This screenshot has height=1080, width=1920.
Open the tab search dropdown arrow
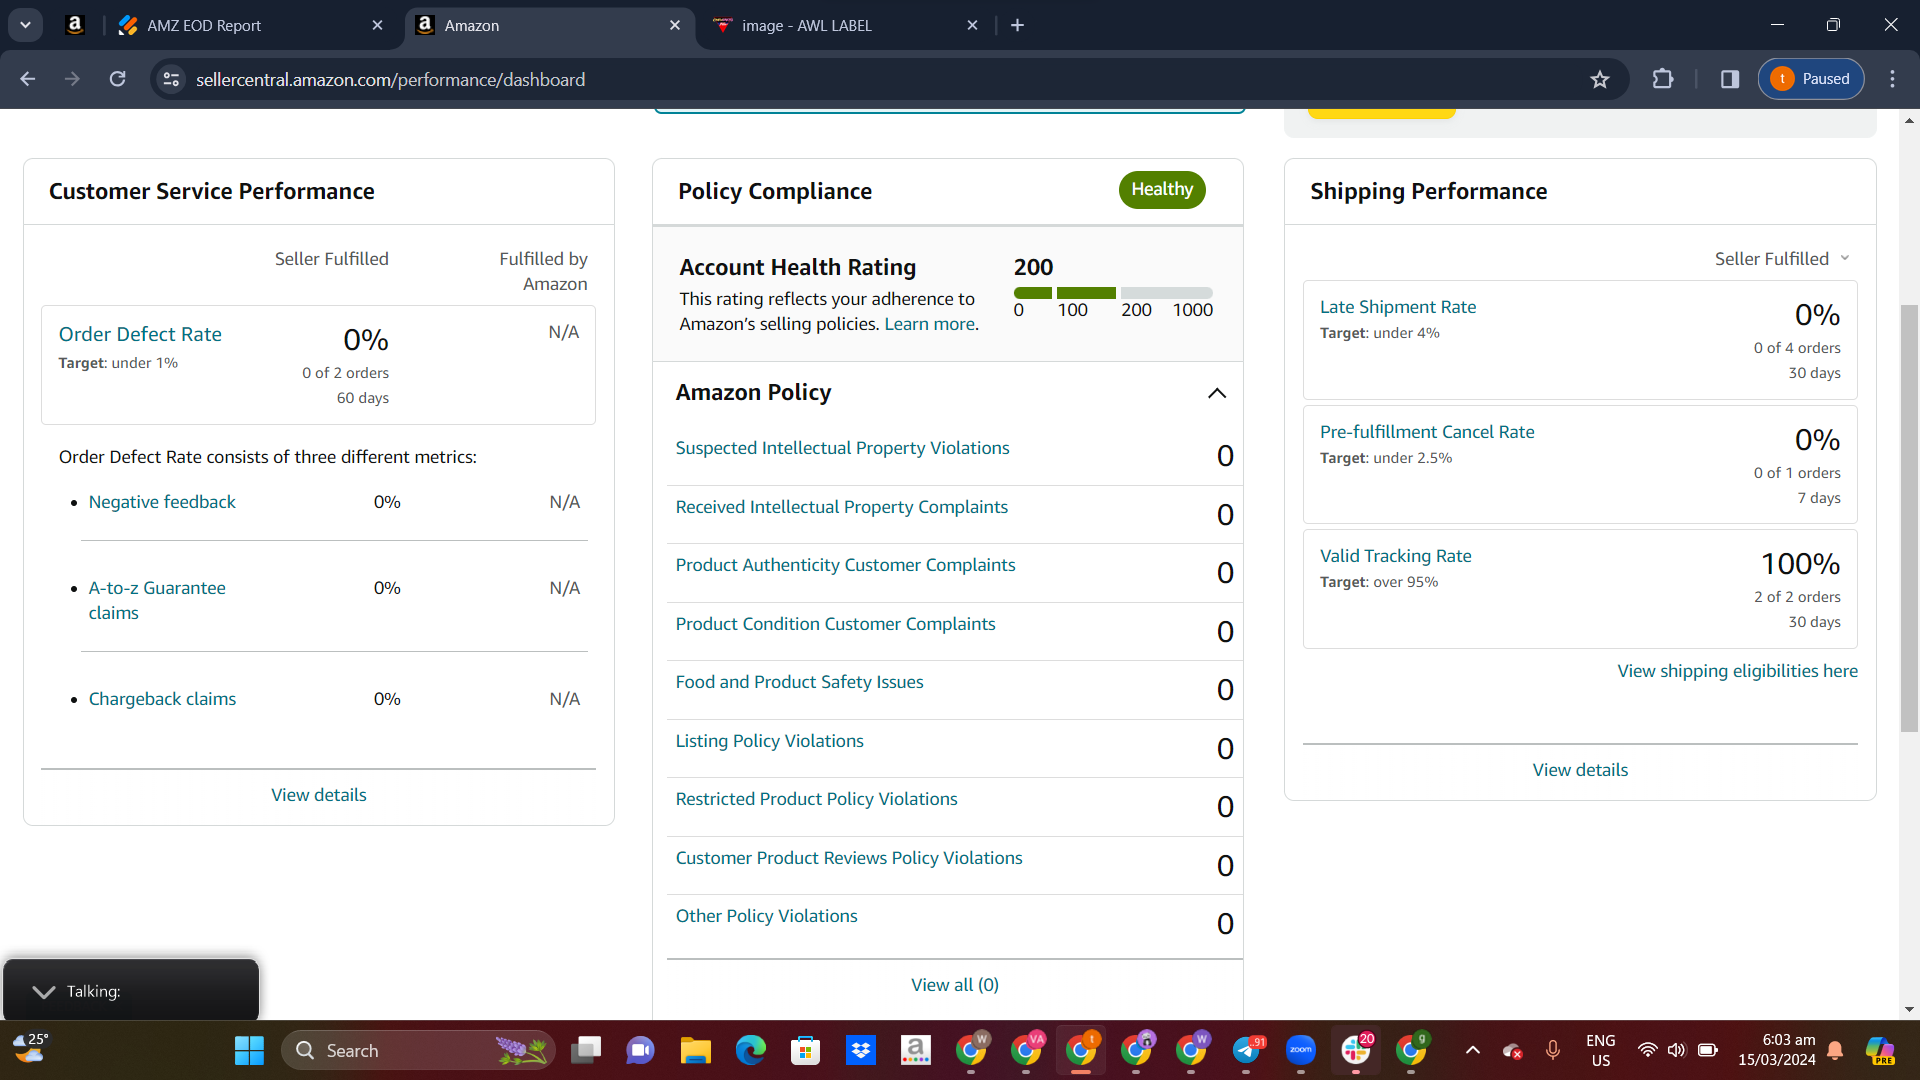(x=25, y=25)
